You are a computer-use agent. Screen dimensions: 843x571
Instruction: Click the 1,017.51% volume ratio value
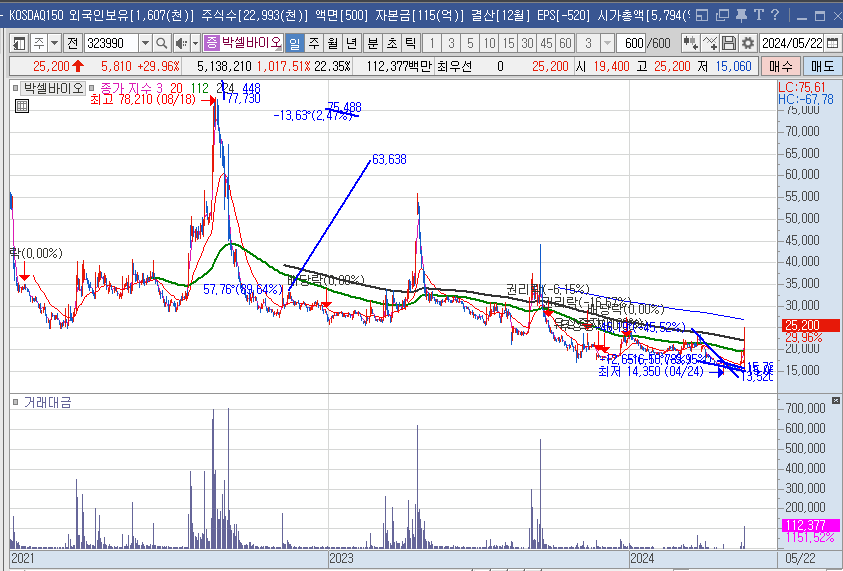coord(283,67)
